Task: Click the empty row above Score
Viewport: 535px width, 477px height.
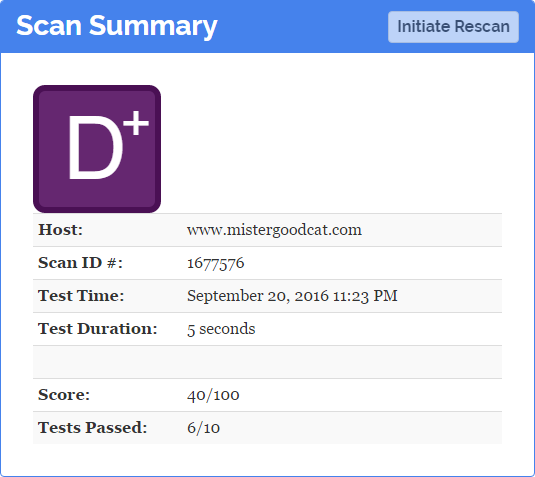Action: coord(268,362)
